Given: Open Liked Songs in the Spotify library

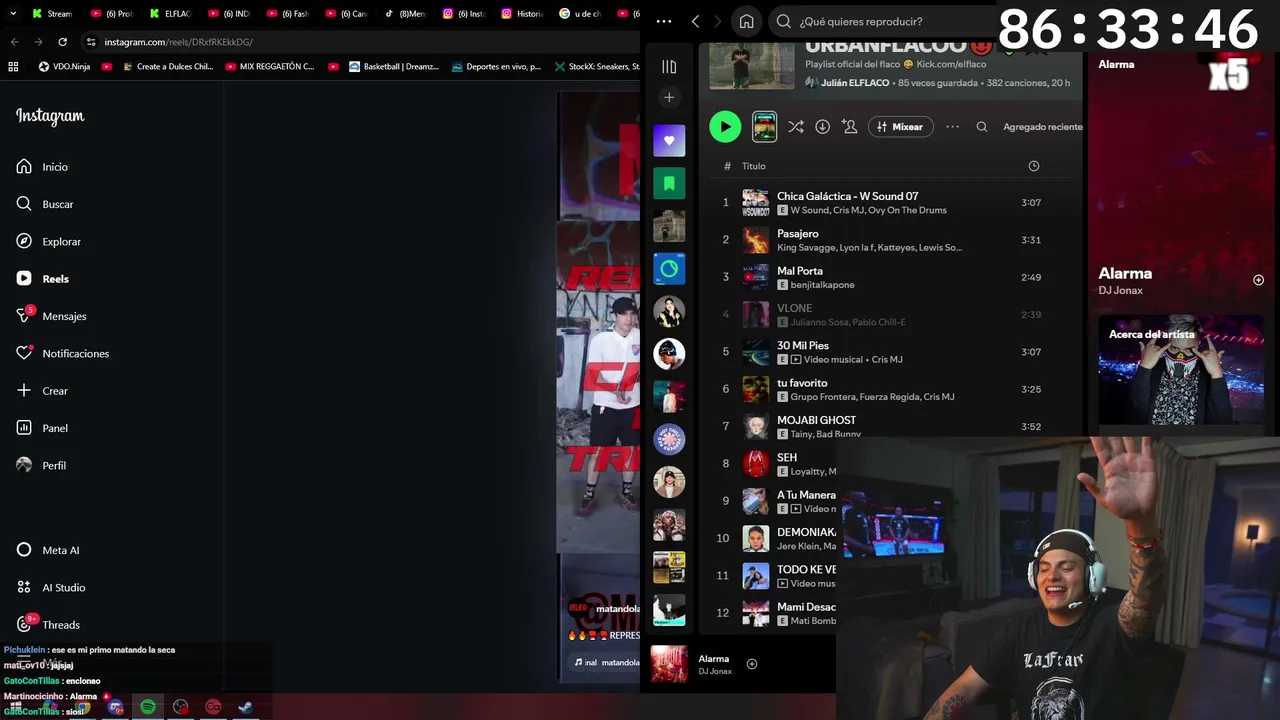Looking at the screenshot, I should (669, 140).
